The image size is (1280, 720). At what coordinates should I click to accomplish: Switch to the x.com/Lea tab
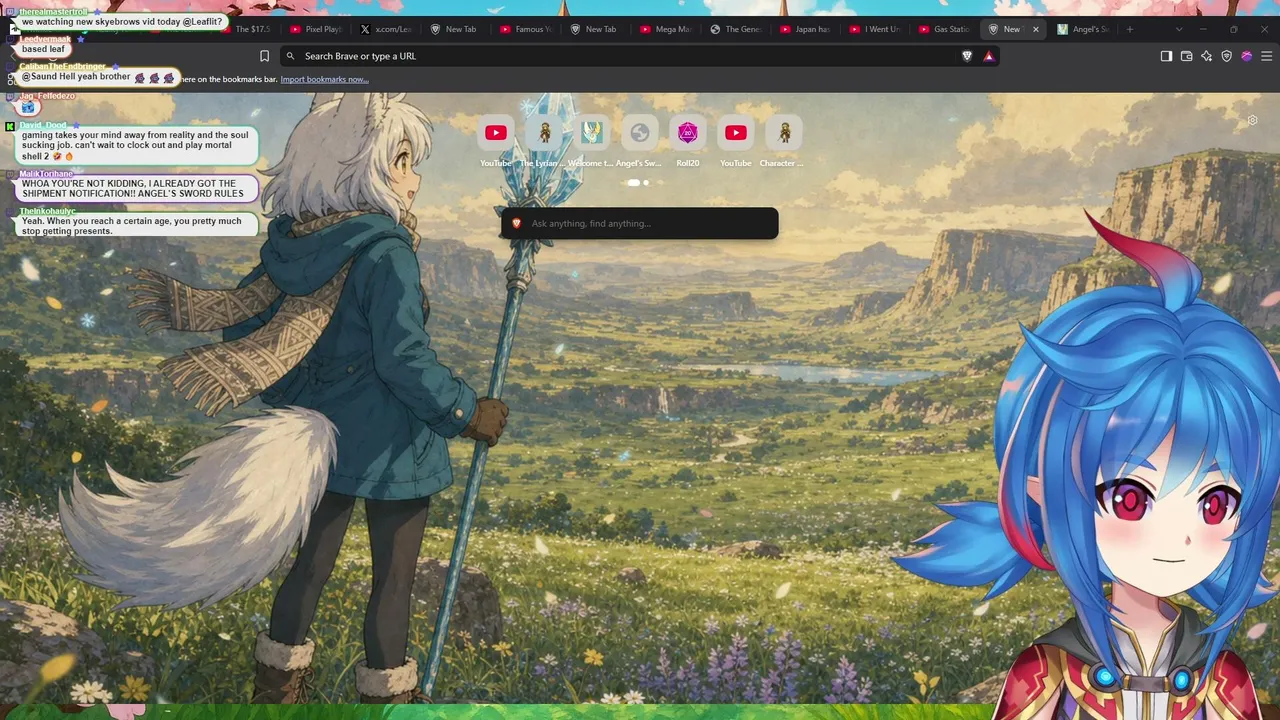385,29
